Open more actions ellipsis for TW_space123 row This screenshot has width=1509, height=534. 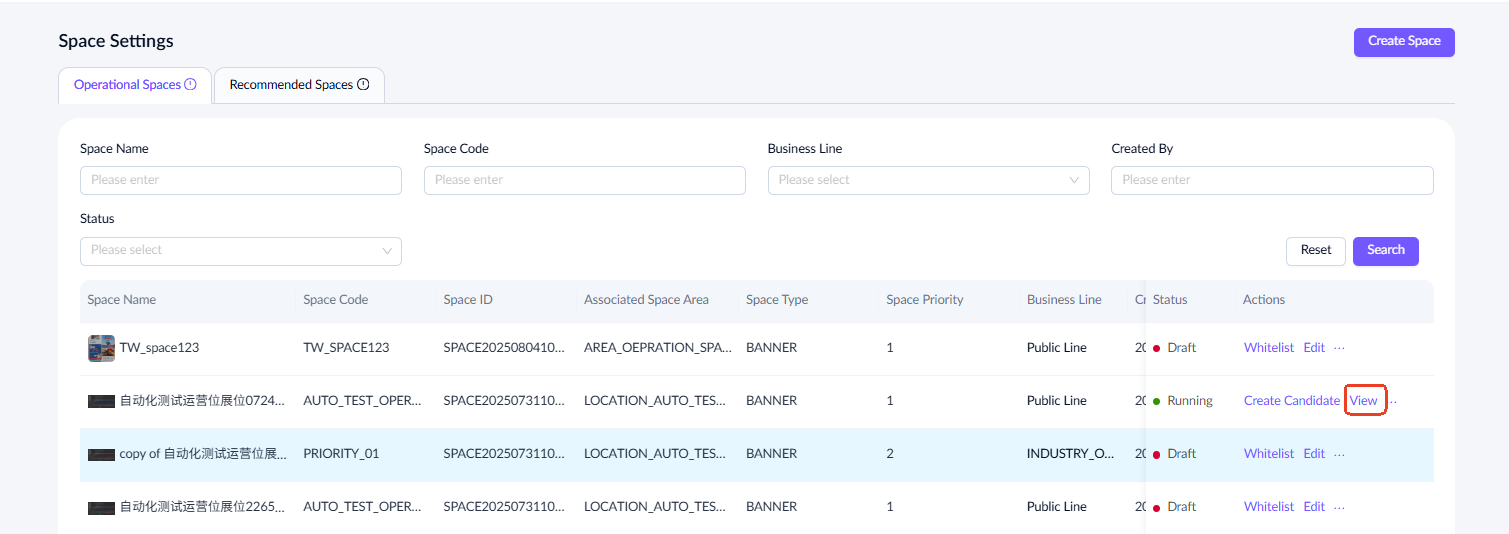tap(1340, 348)
